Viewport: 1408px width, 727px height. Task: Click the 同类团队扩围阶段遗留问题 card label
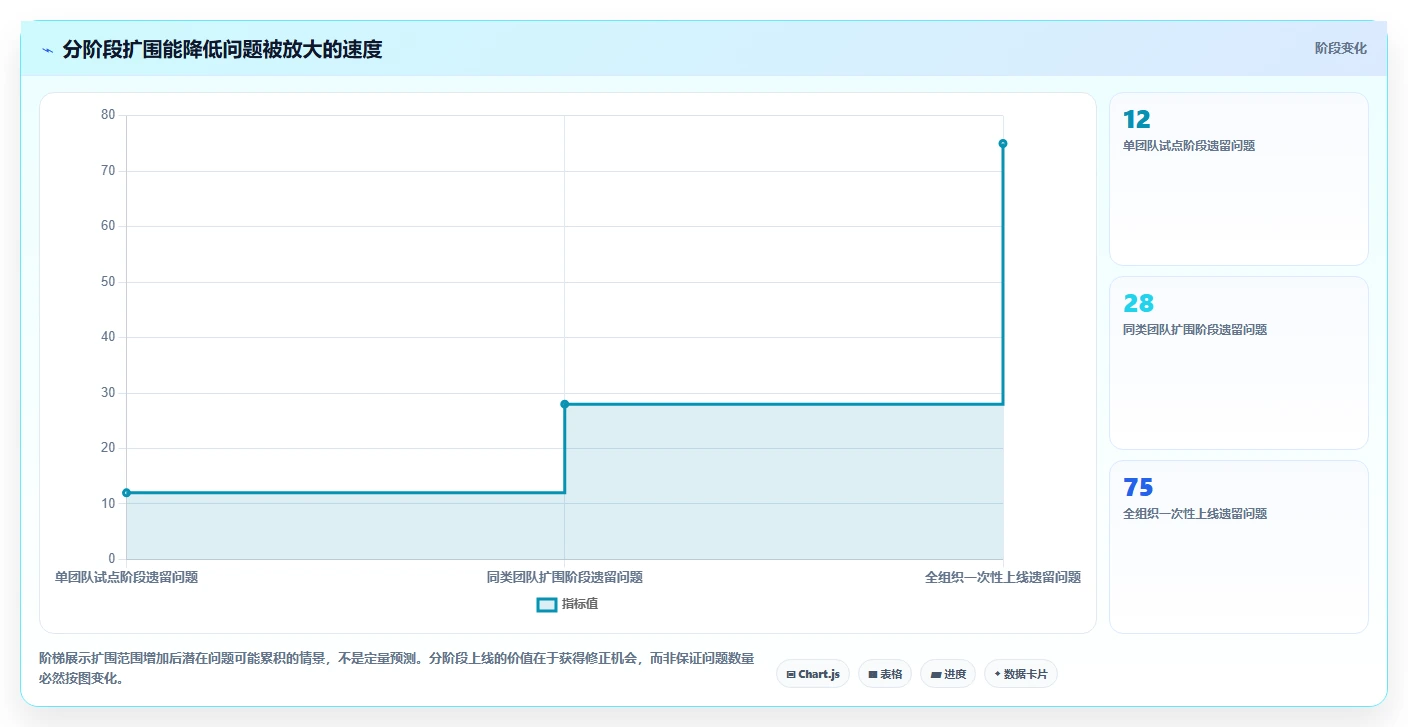[1195, 330]
